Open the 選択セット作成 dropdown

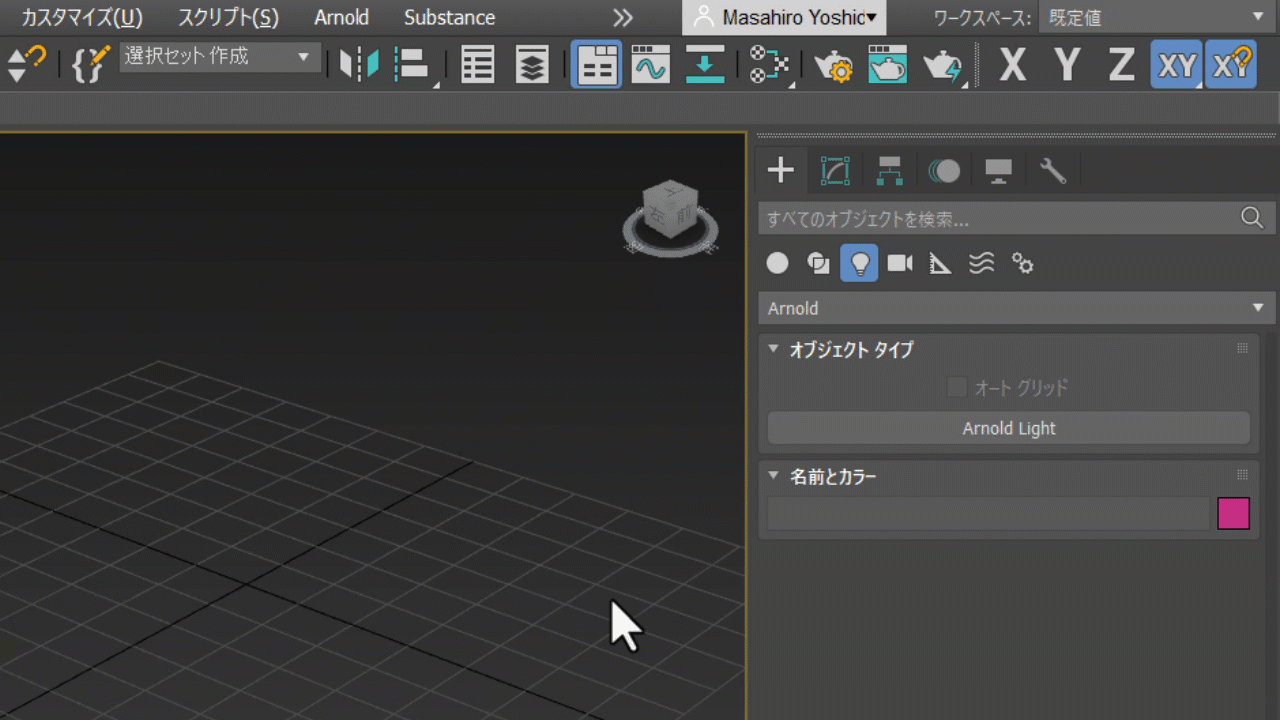click(220, 57)
